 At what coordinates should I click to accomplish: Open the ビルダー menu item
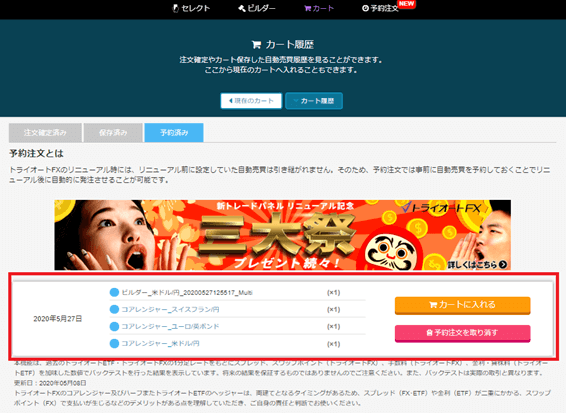click(x=257, y=8)
